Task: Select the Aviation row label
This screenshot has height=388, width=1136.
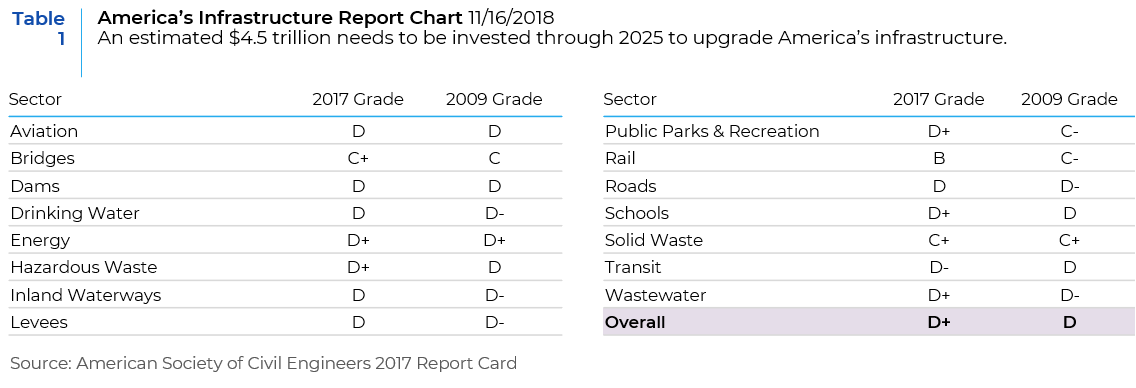Action: pos(44,131)
